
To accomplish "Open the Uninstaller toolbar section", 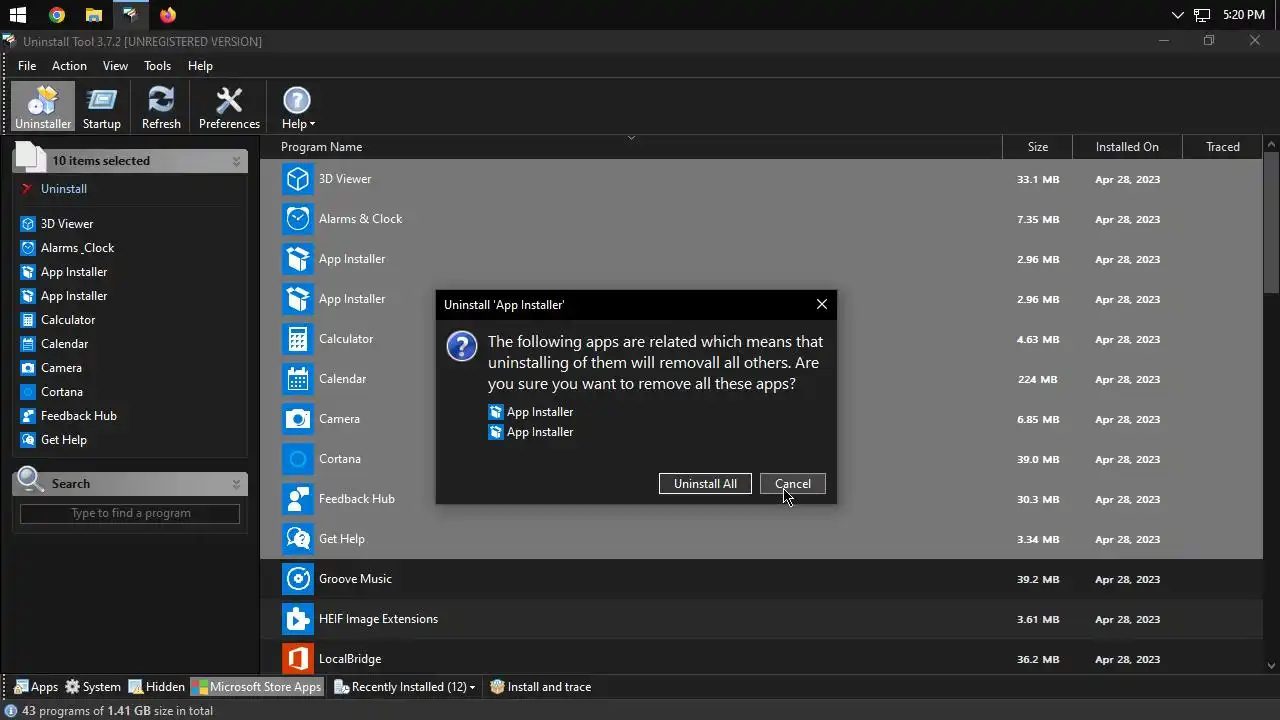I will click(43, 107).
